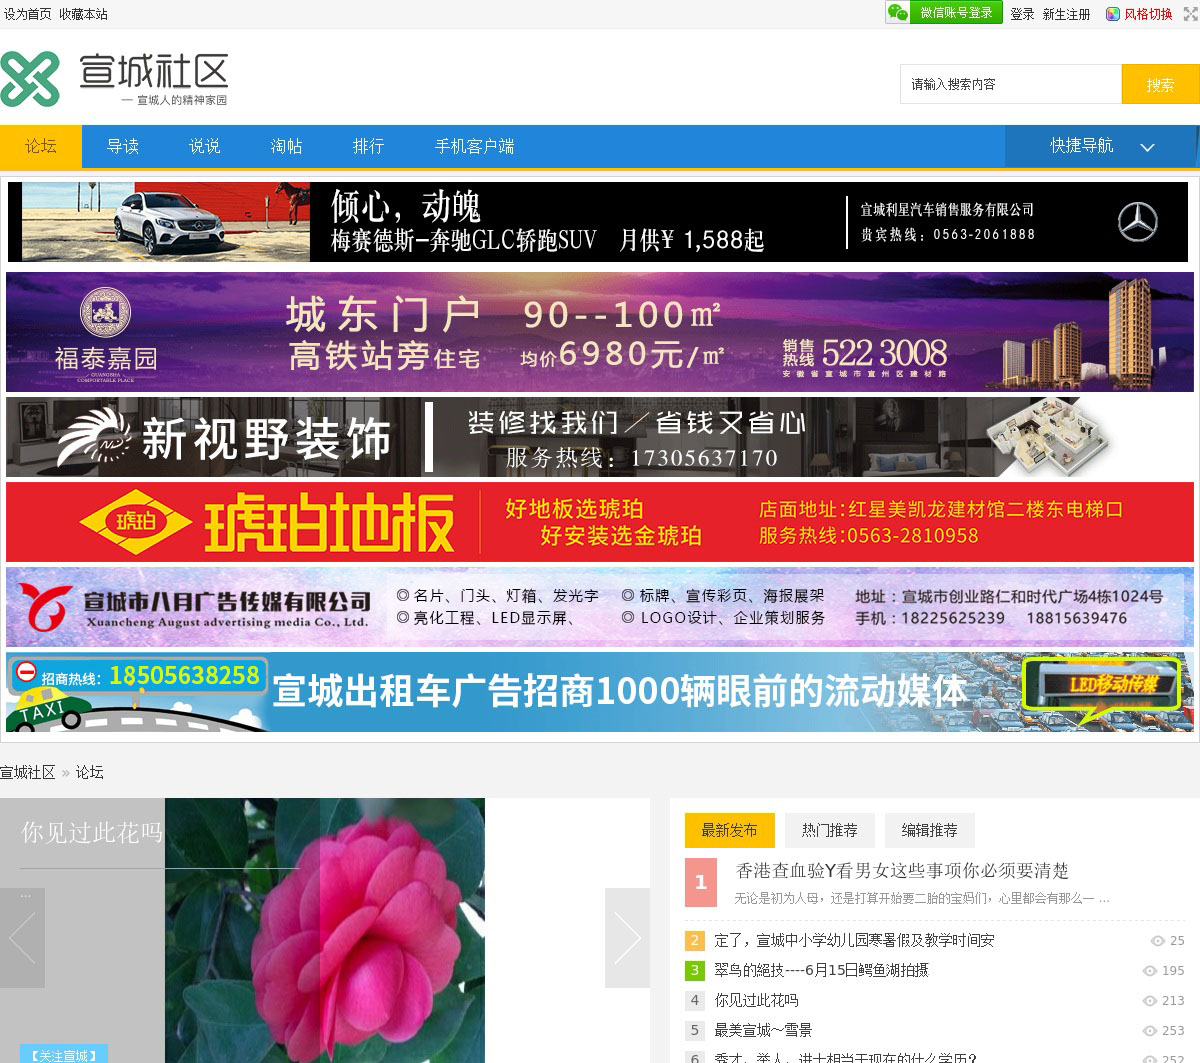Select the 排行 navigation tab

pos(369,146)
